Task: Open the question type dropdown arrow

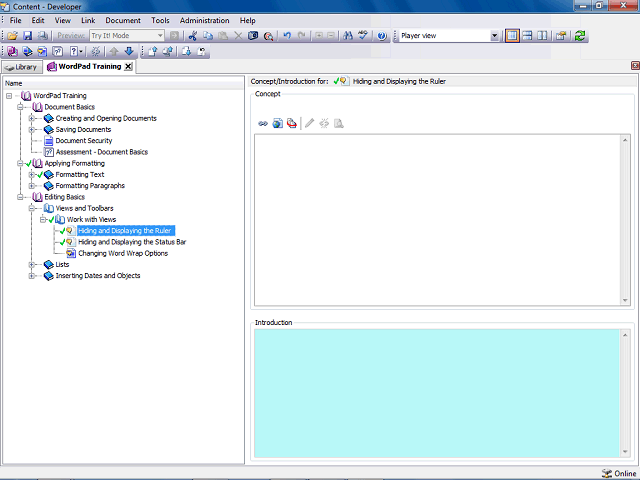Action: coord(81,51)
